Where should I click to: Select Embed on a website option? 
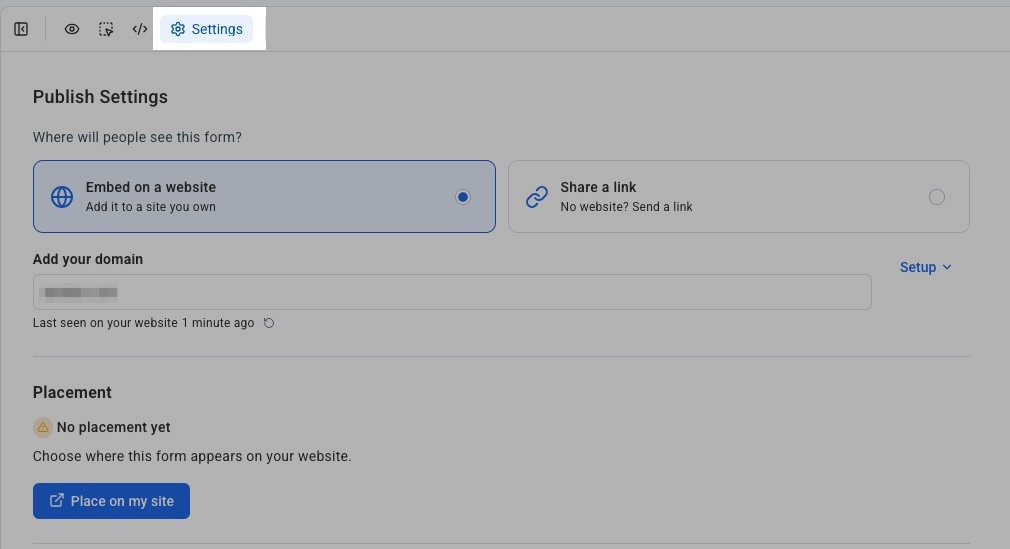click(x=264, y=197)
